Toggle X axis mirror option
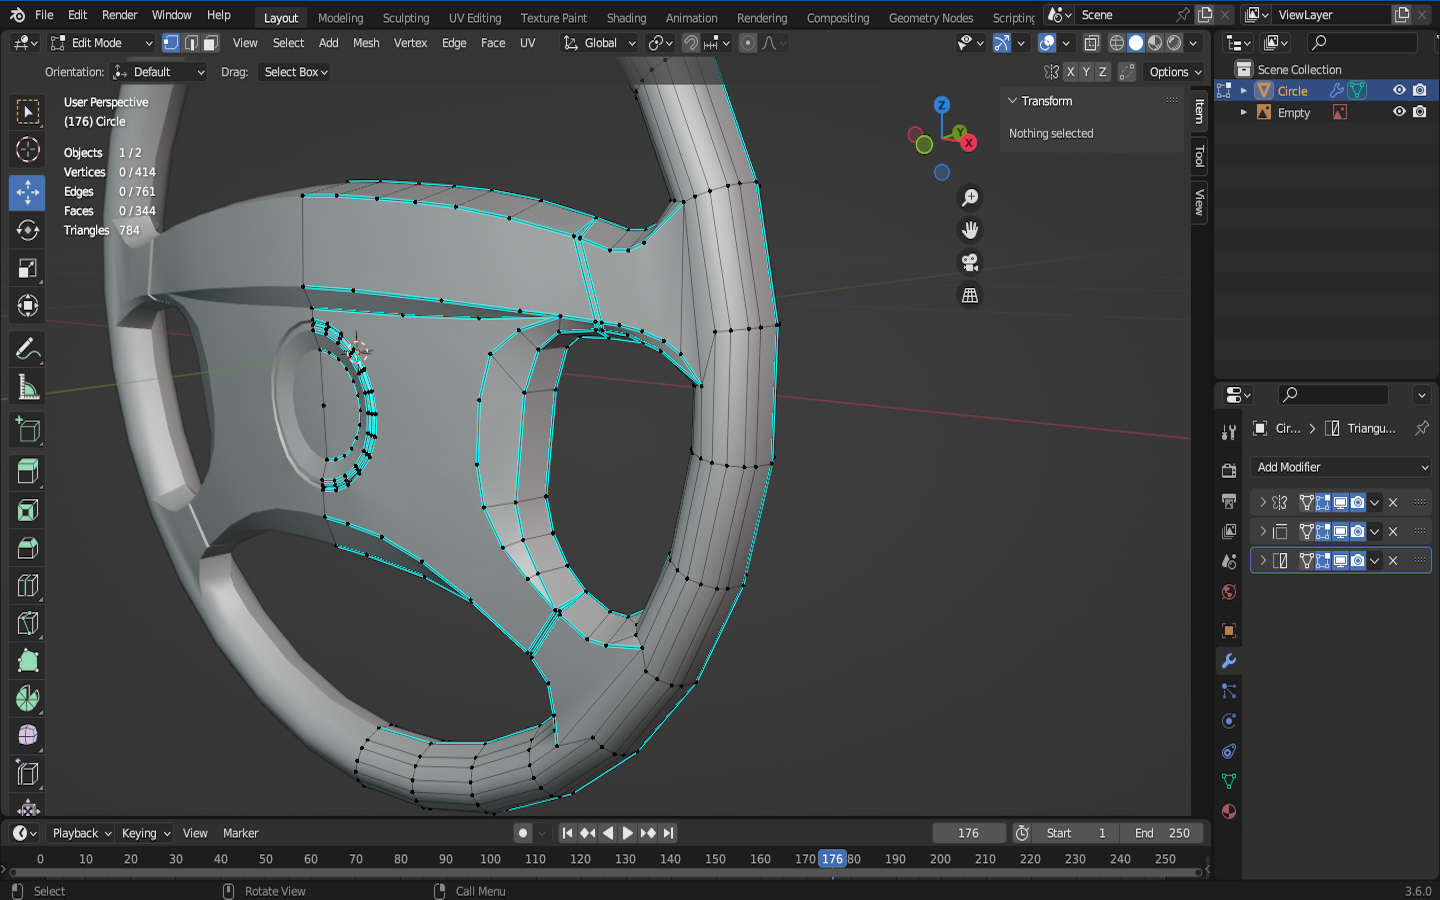This screenshot has width=1440, height=900. tap(1070, 72)
